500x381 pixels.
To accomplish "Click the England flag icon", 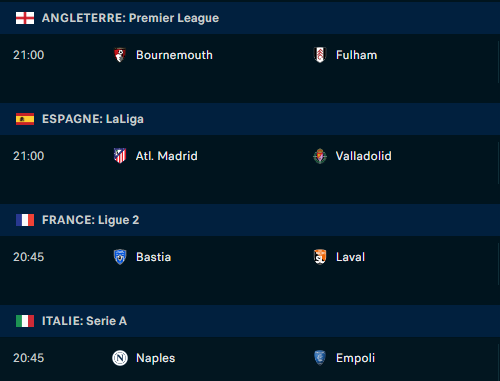I will coord(25,18).
